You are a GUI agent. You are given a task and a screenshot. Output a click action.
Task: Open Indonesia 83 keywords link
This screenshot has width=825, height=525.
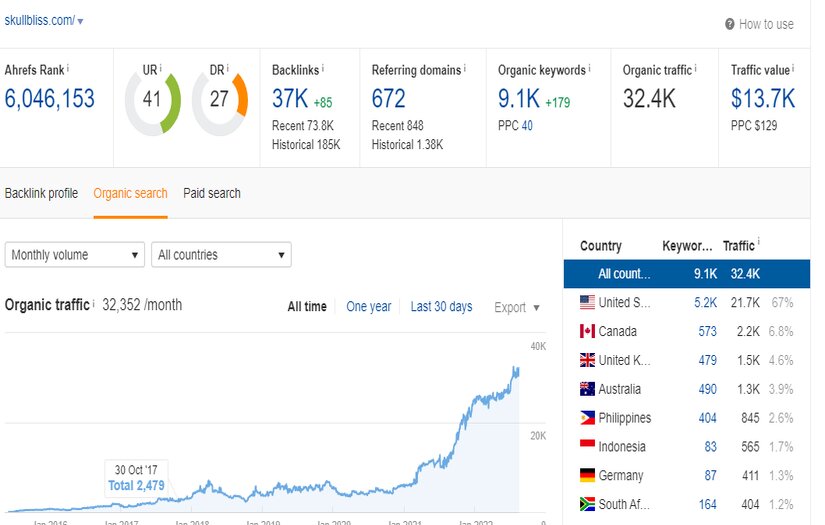click(710, 447)
